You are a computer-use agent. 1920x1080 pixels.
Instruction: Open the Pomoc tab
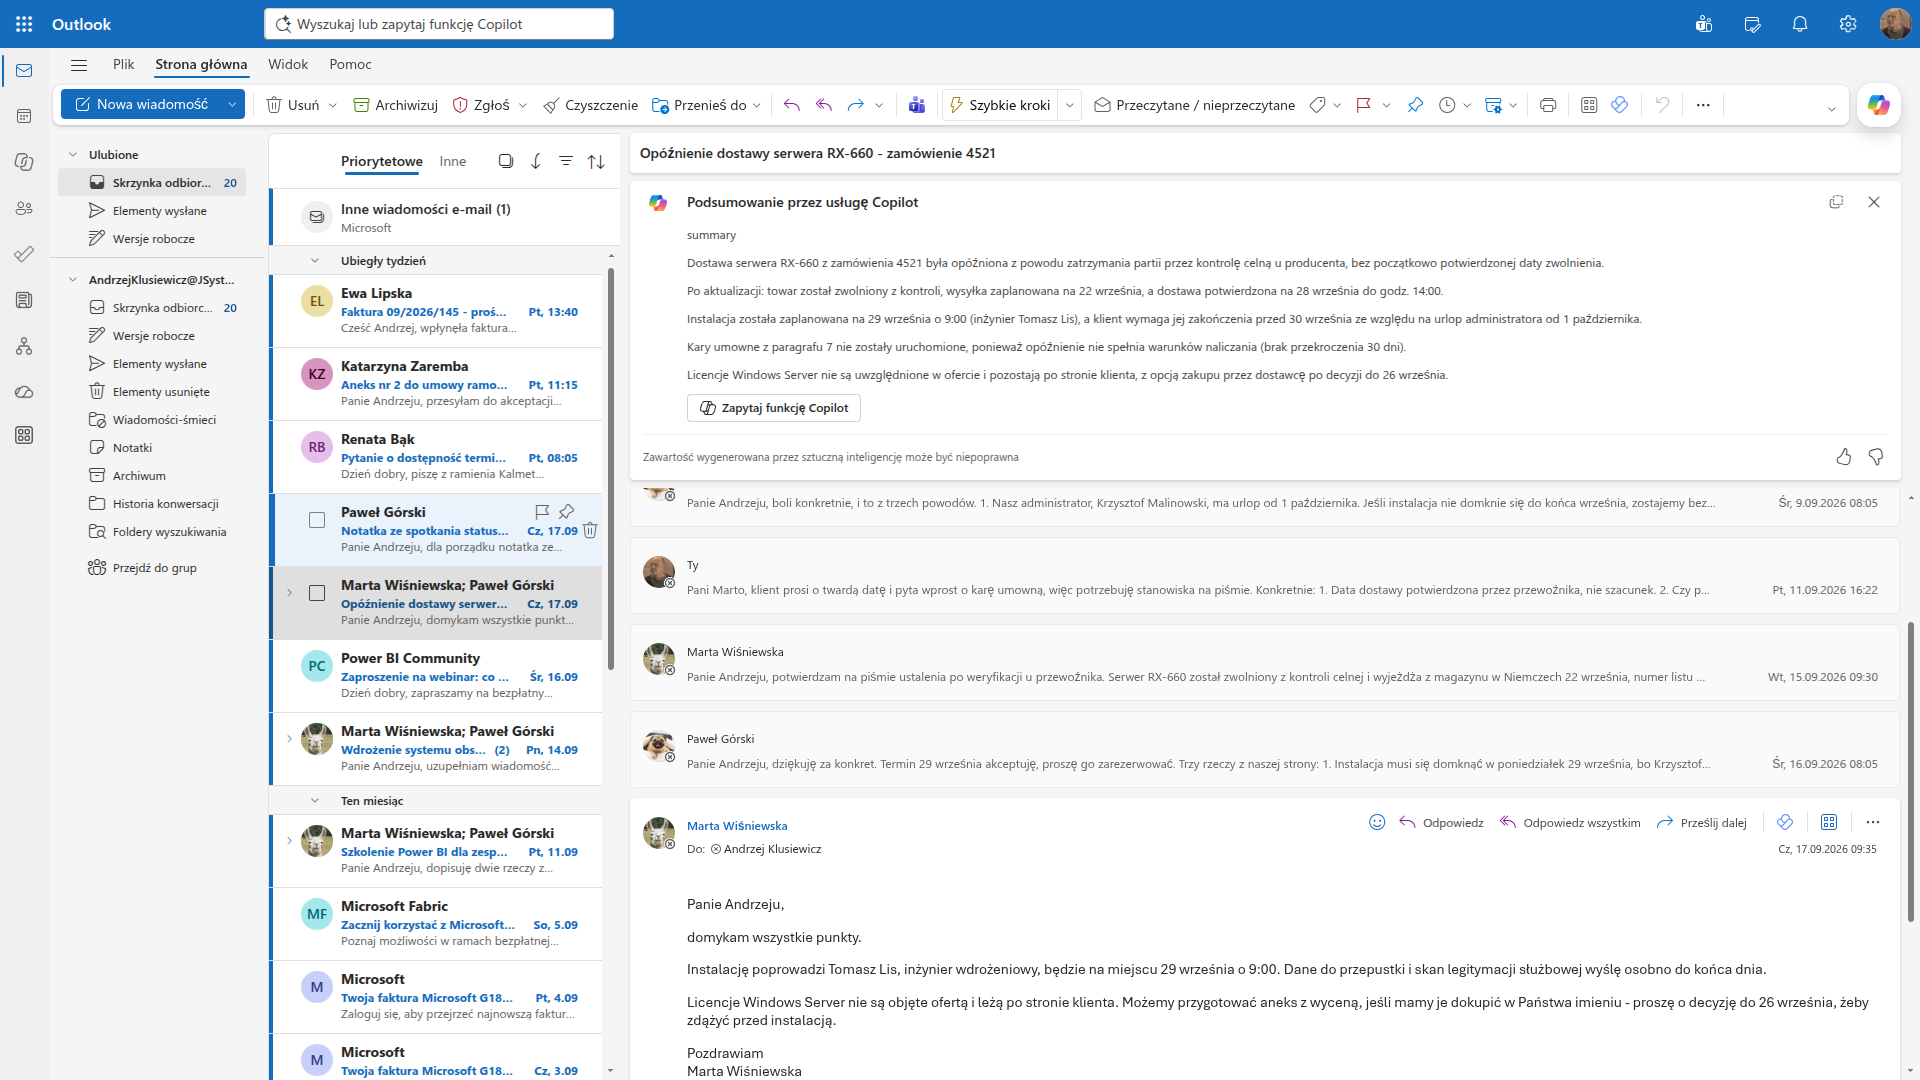(350, 64)
